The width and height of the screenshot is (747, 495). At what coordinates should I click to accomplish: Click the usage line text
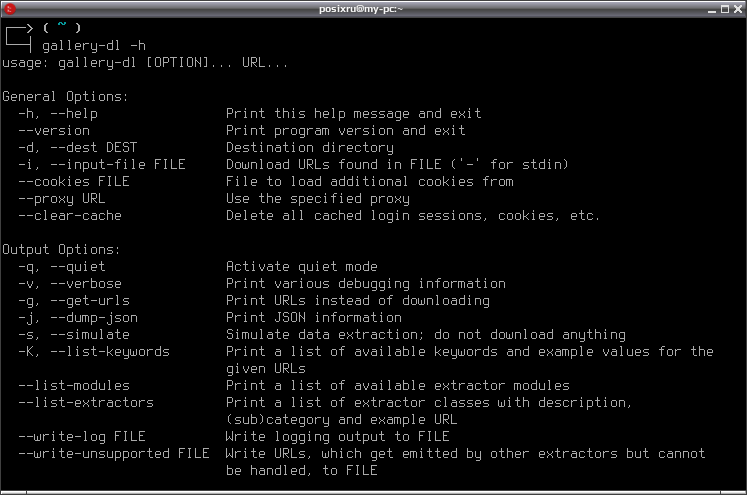(x=145, y=63)
